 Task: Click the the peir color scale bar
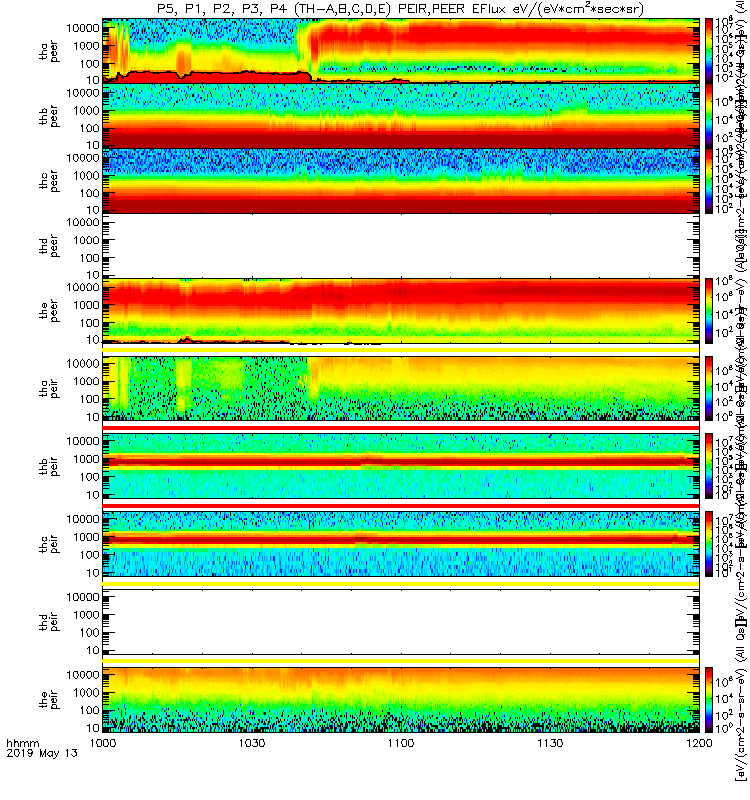[x=709, y=699]
